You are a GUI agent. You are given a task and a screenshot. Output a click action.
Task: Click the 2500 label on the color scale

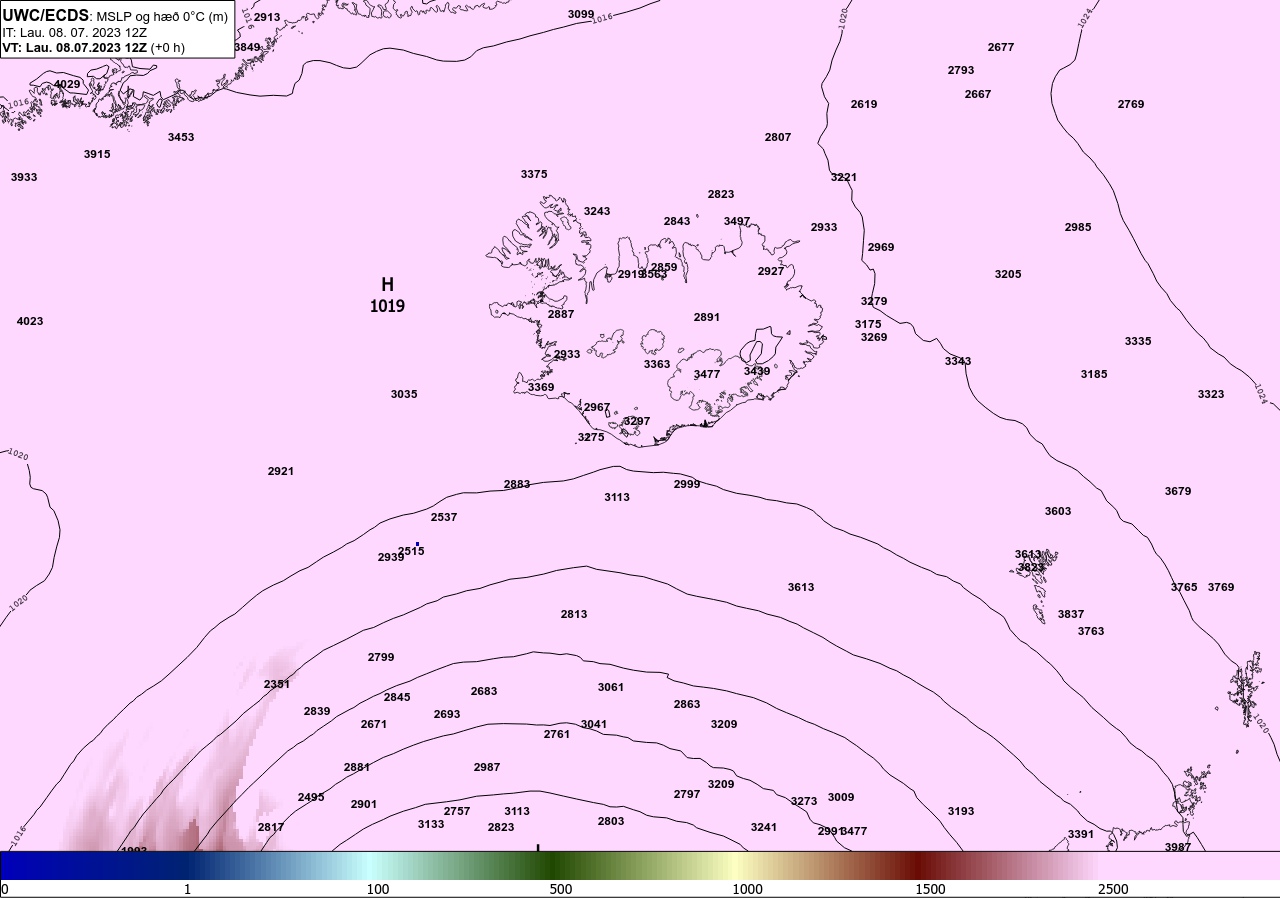pyautogui.click(x=1113, y=889)
